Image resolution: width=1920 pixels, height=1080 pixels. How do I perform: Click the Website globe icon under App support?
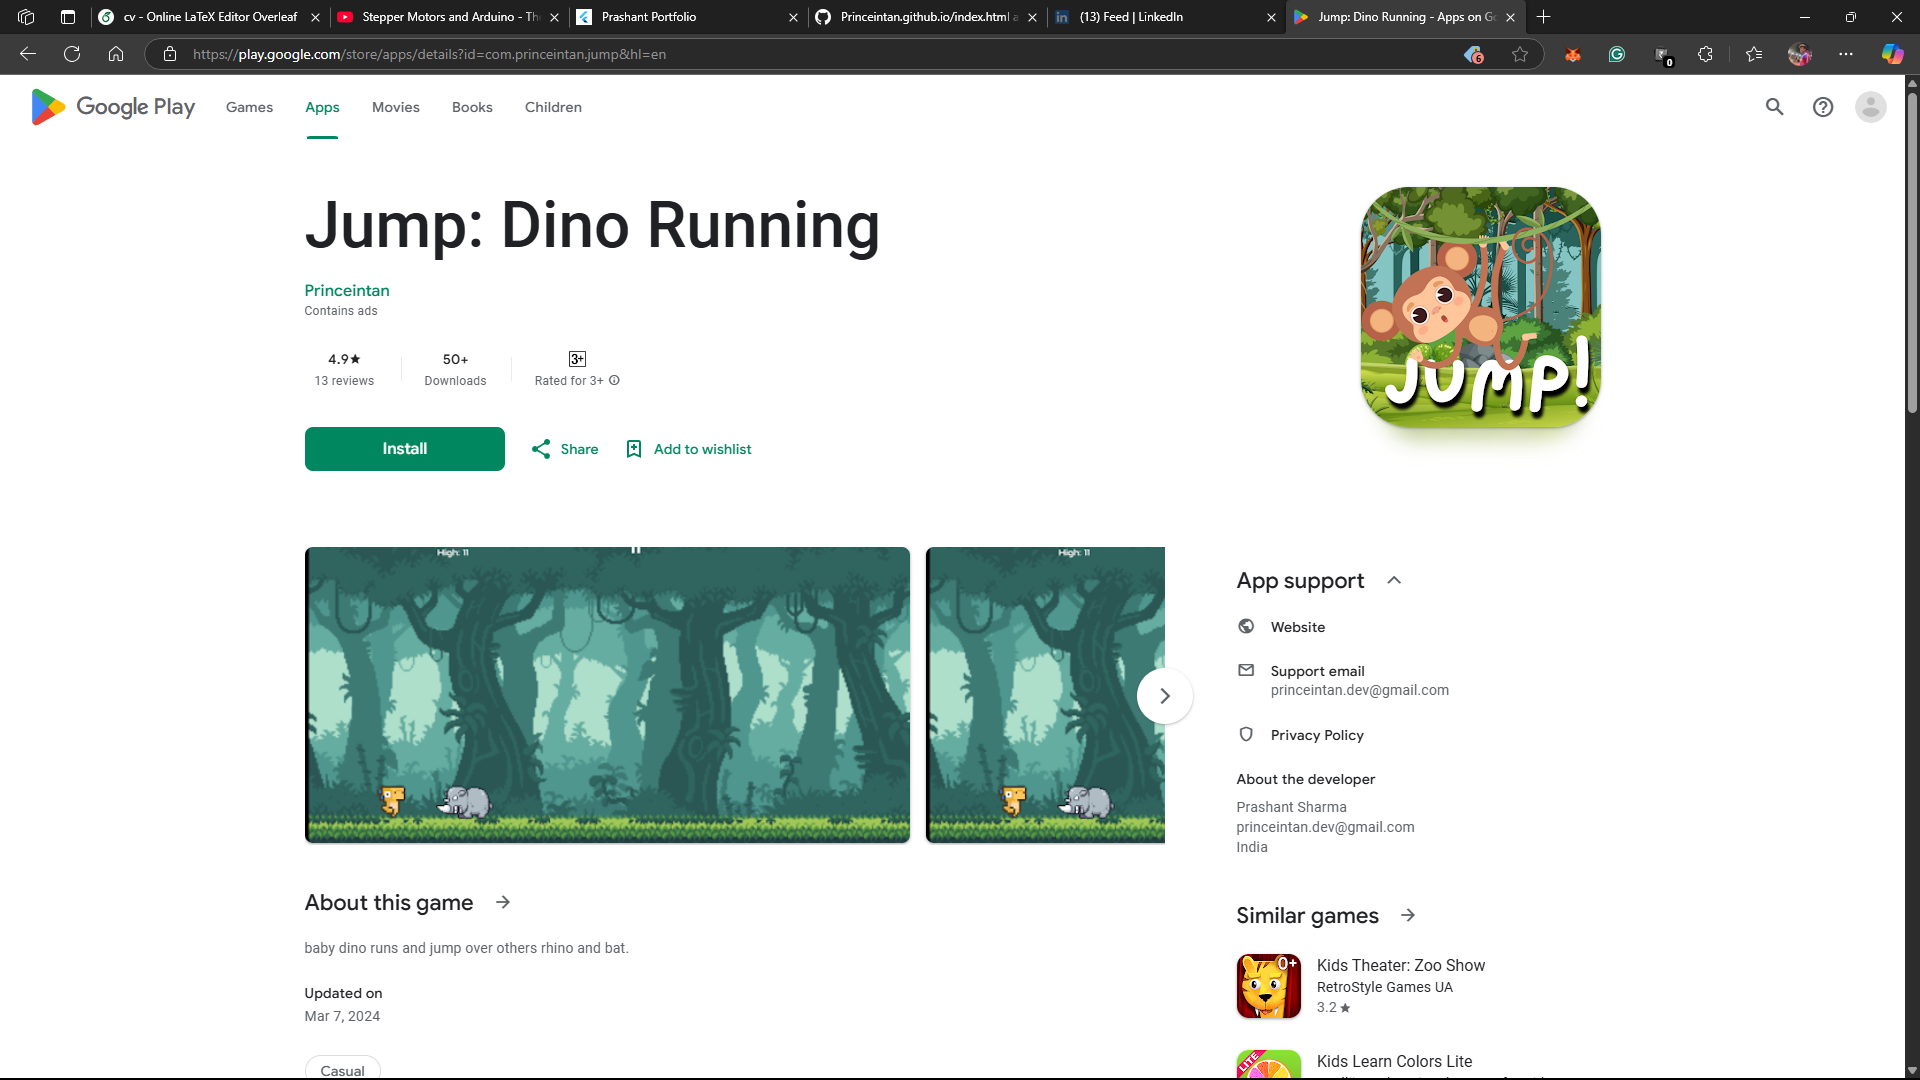[x=1245, y=626]
